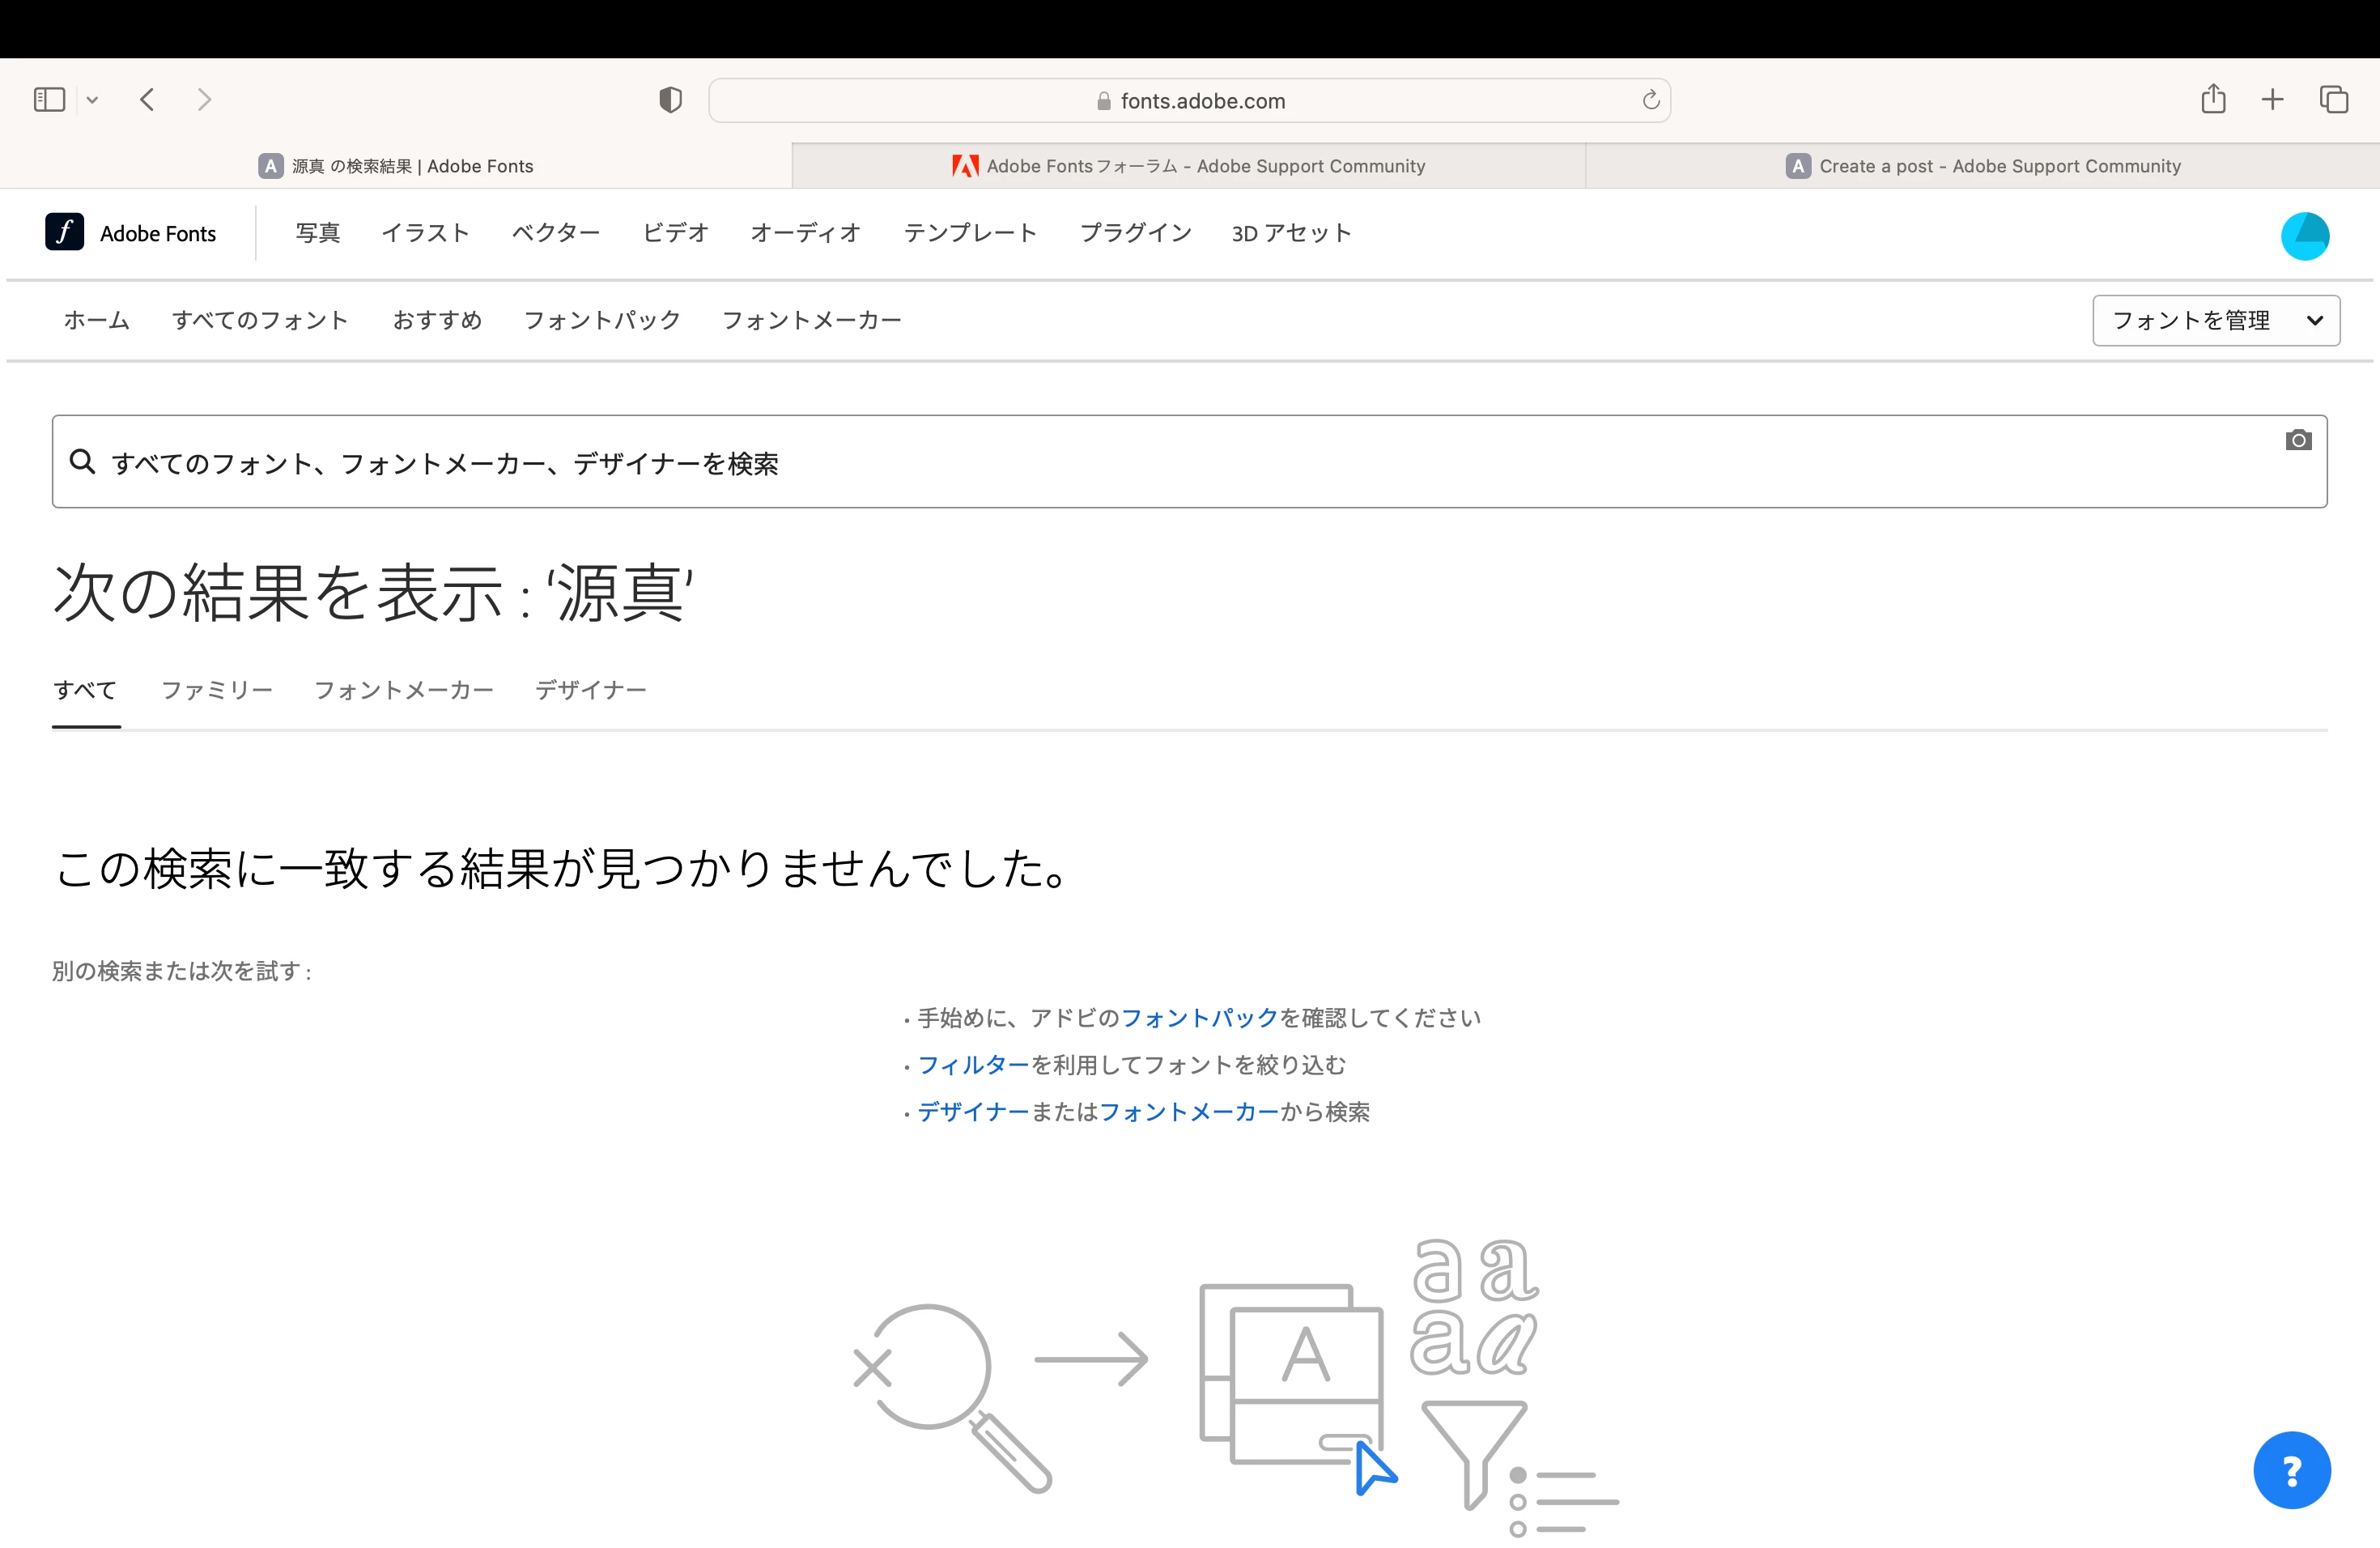Click the Adobe Fonts logo icon
Viewport: 2380px width, 1548px height.
64,232
